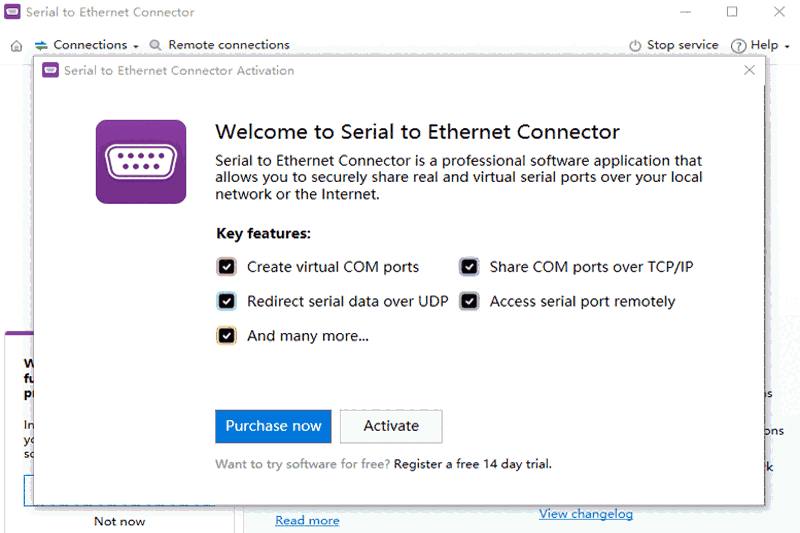The width and height of the screenshot is (800, 533).
Task: Uncheck Share COM ports over TCP/IP
Action: [x=469, y=267]
